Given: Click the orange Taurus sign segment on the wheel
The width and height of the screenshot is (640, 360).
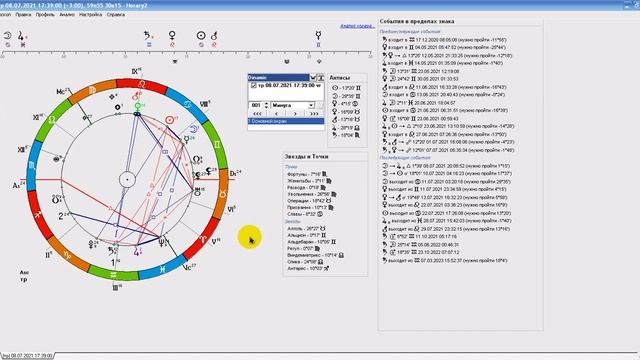Looking at the screenshot, I should 222,193.
